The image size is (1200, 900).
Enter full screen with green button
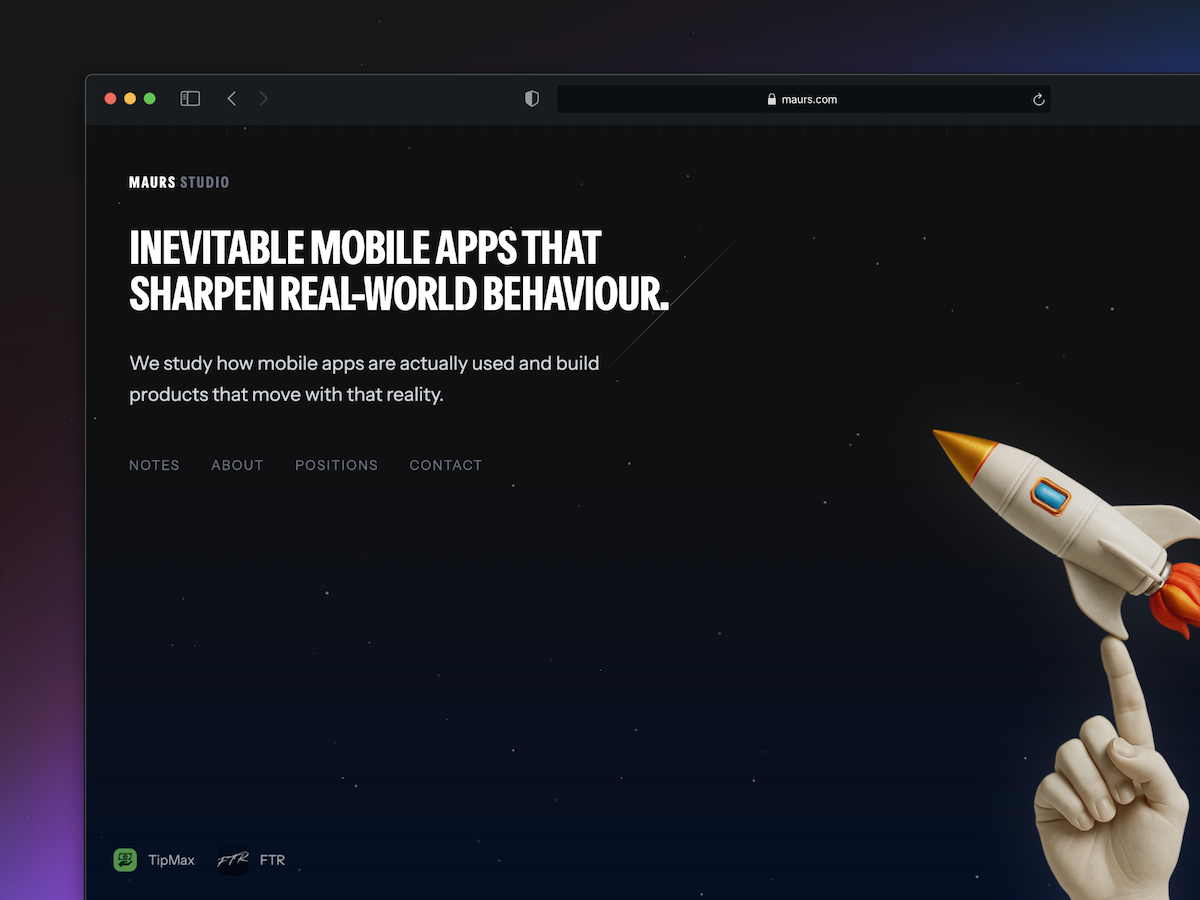[150, 99]
